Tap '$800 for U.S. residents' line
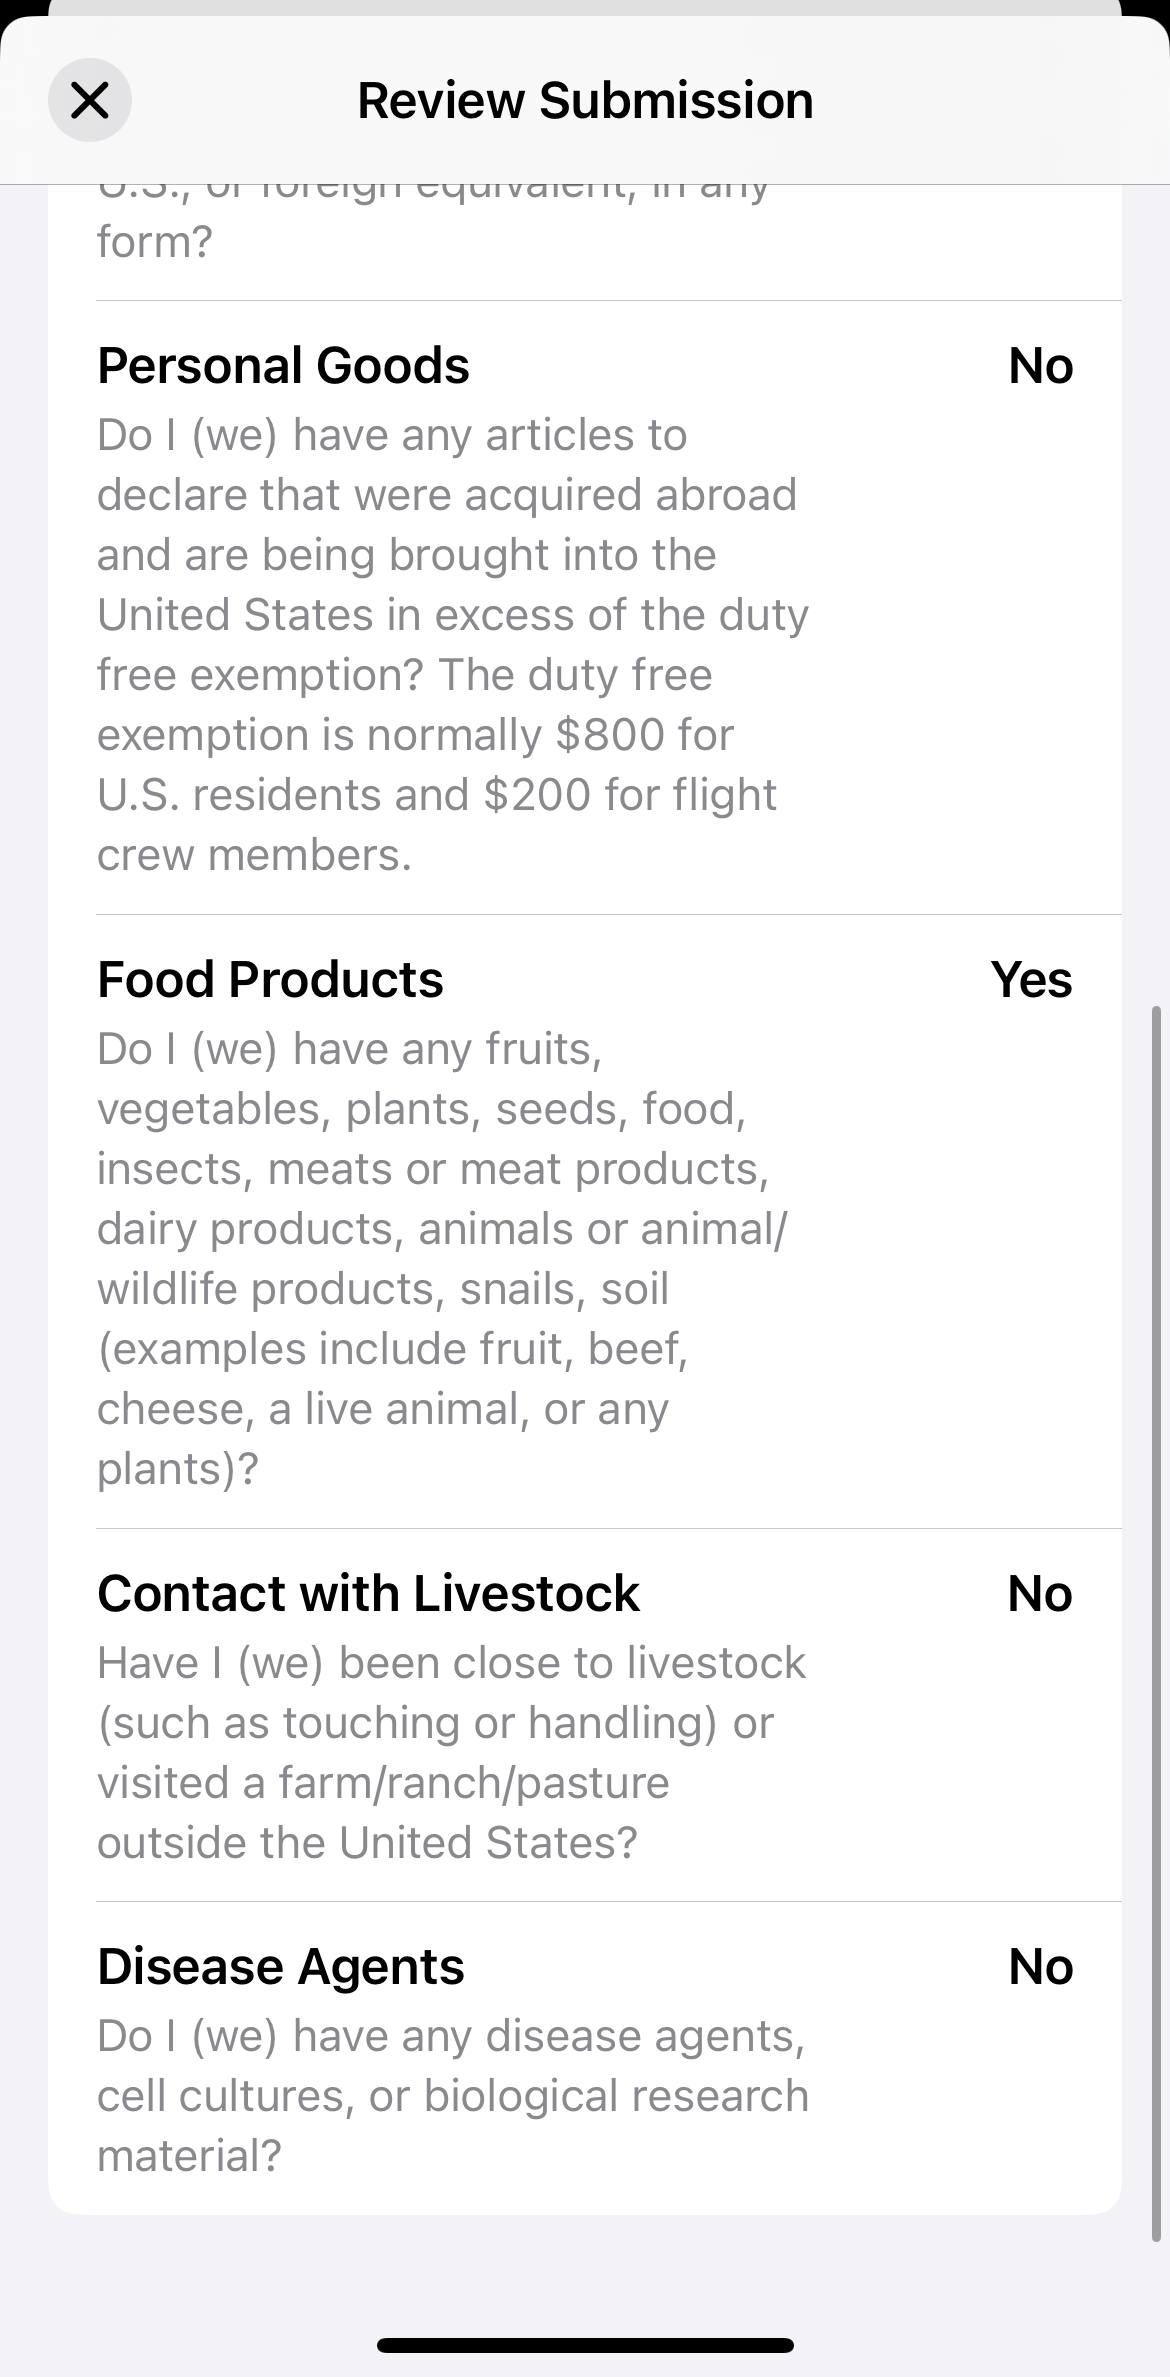Image resolution: width=1170 pixels, height=2377 pixels. tap(415, 736)
